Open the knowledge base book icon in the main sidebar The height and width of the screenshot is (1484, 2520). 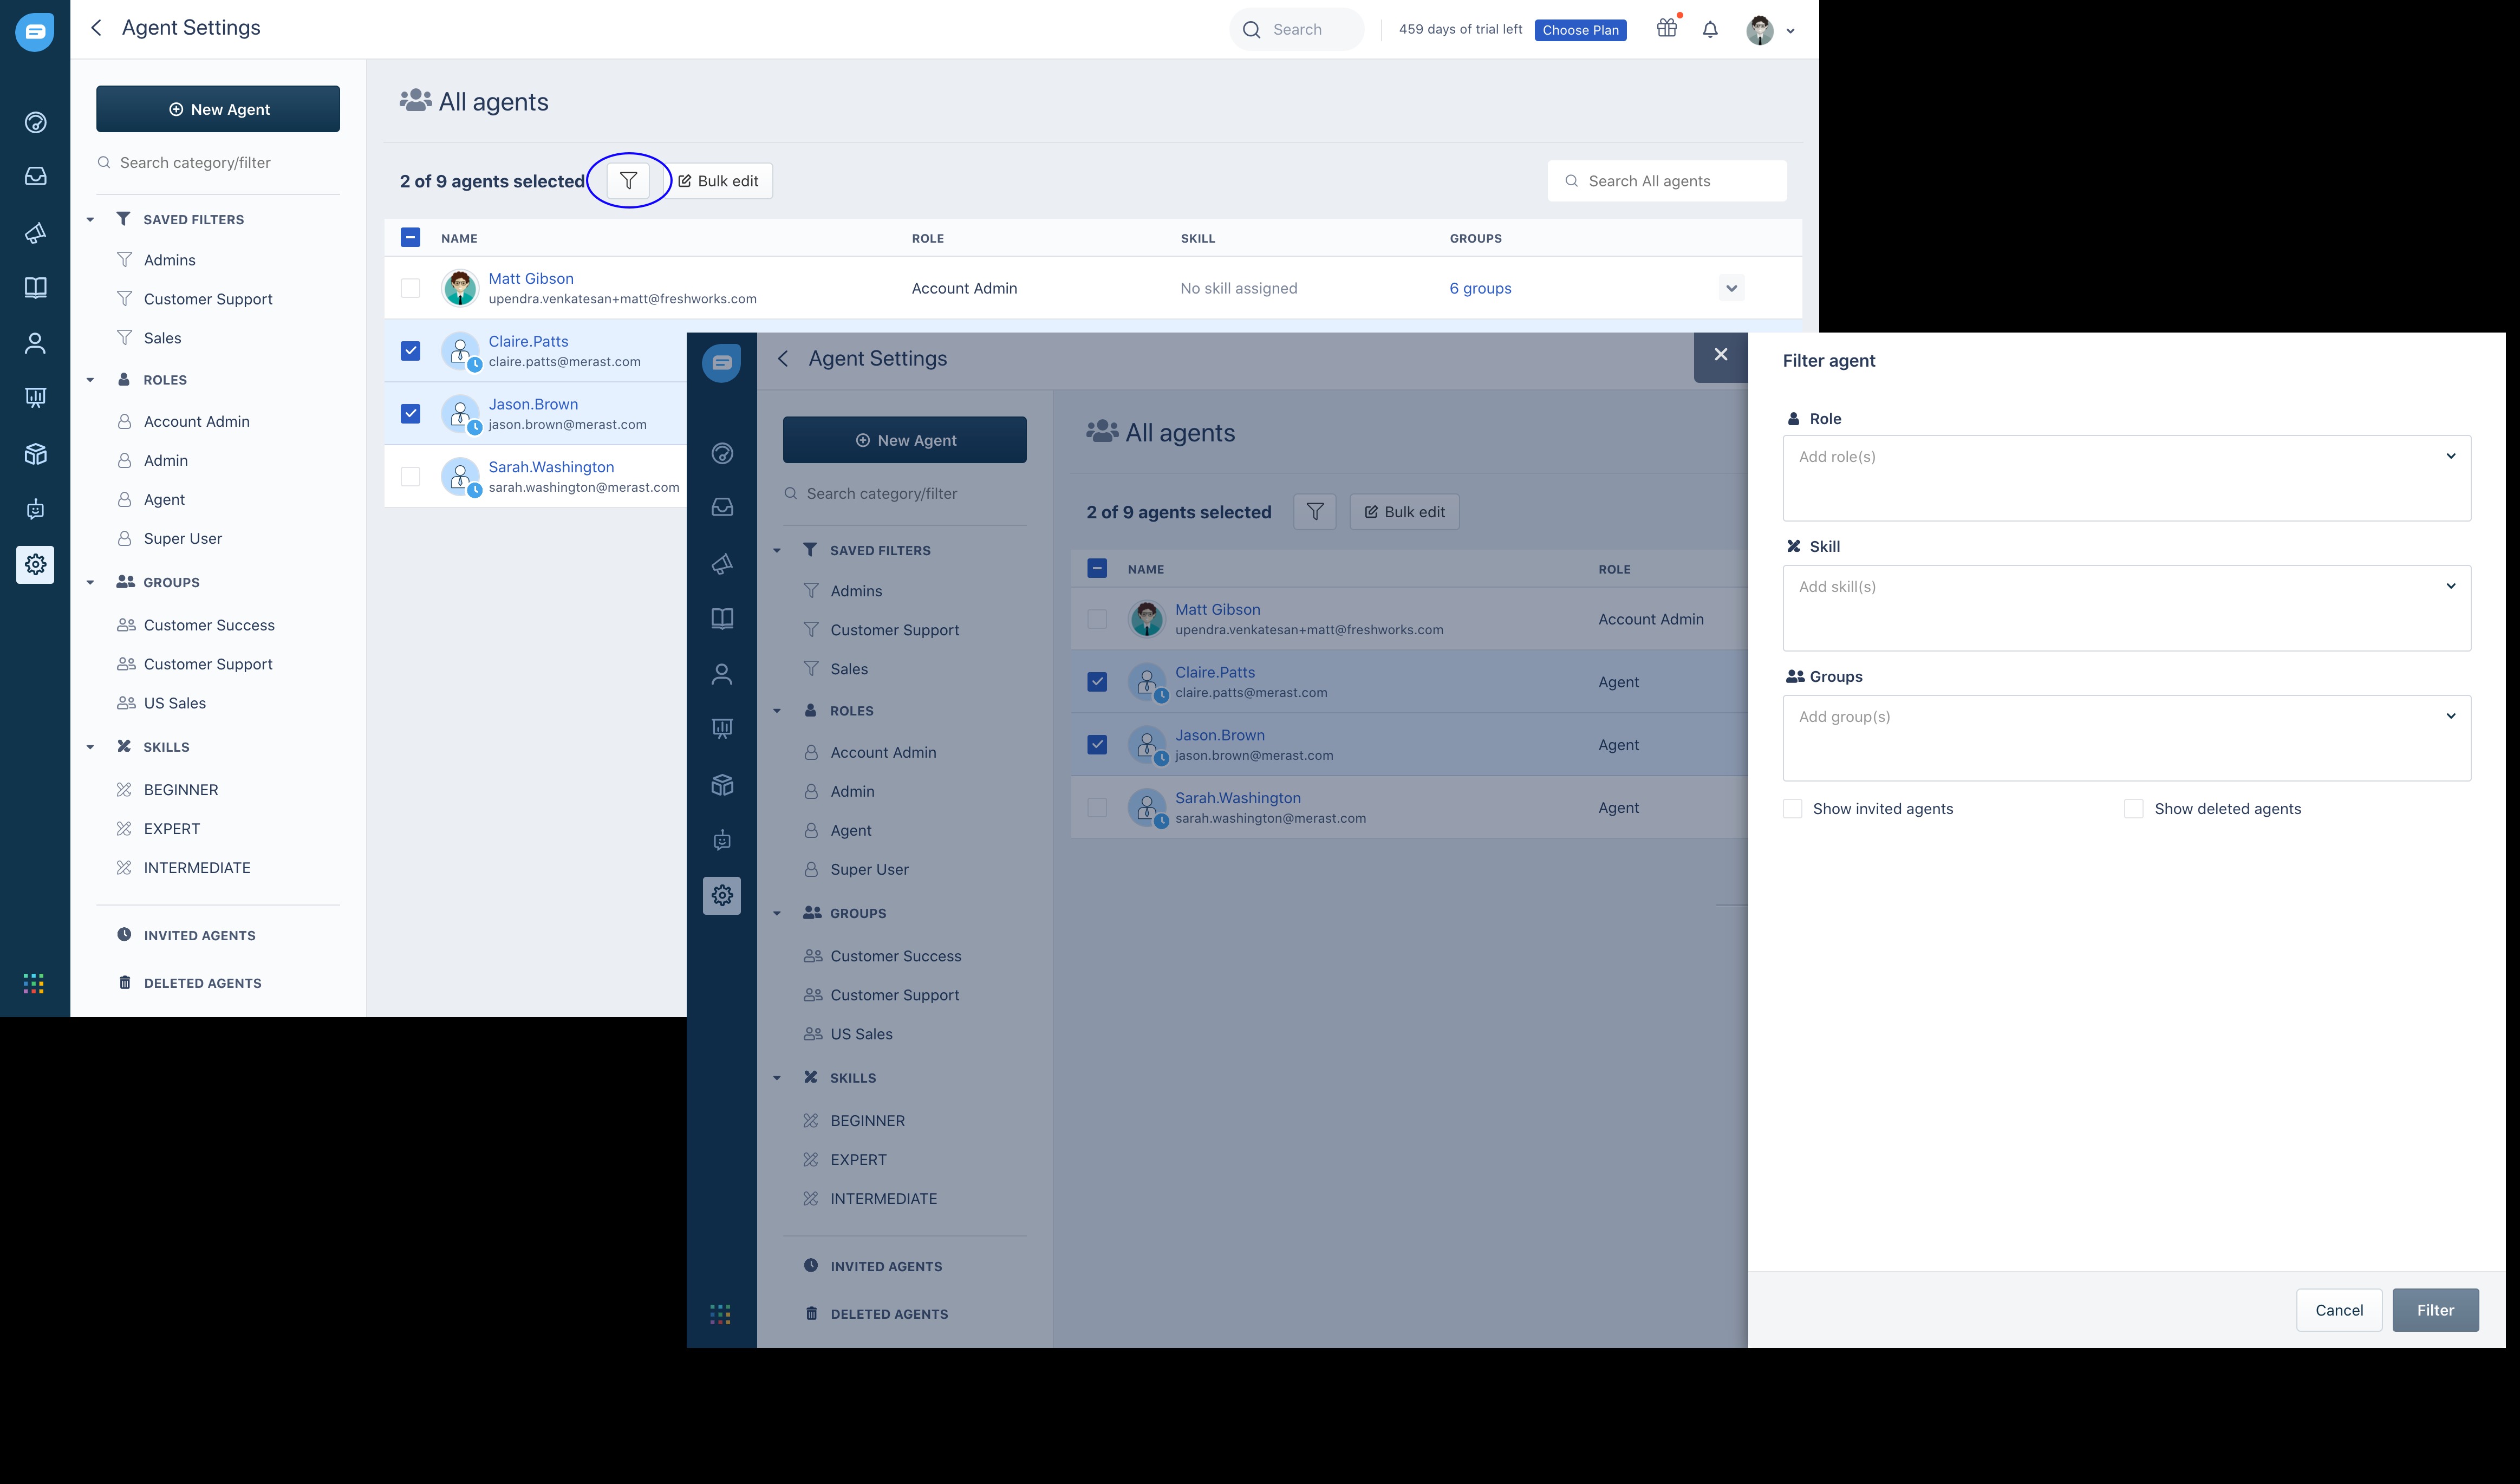pyautogui.click(x=35, y=288)
